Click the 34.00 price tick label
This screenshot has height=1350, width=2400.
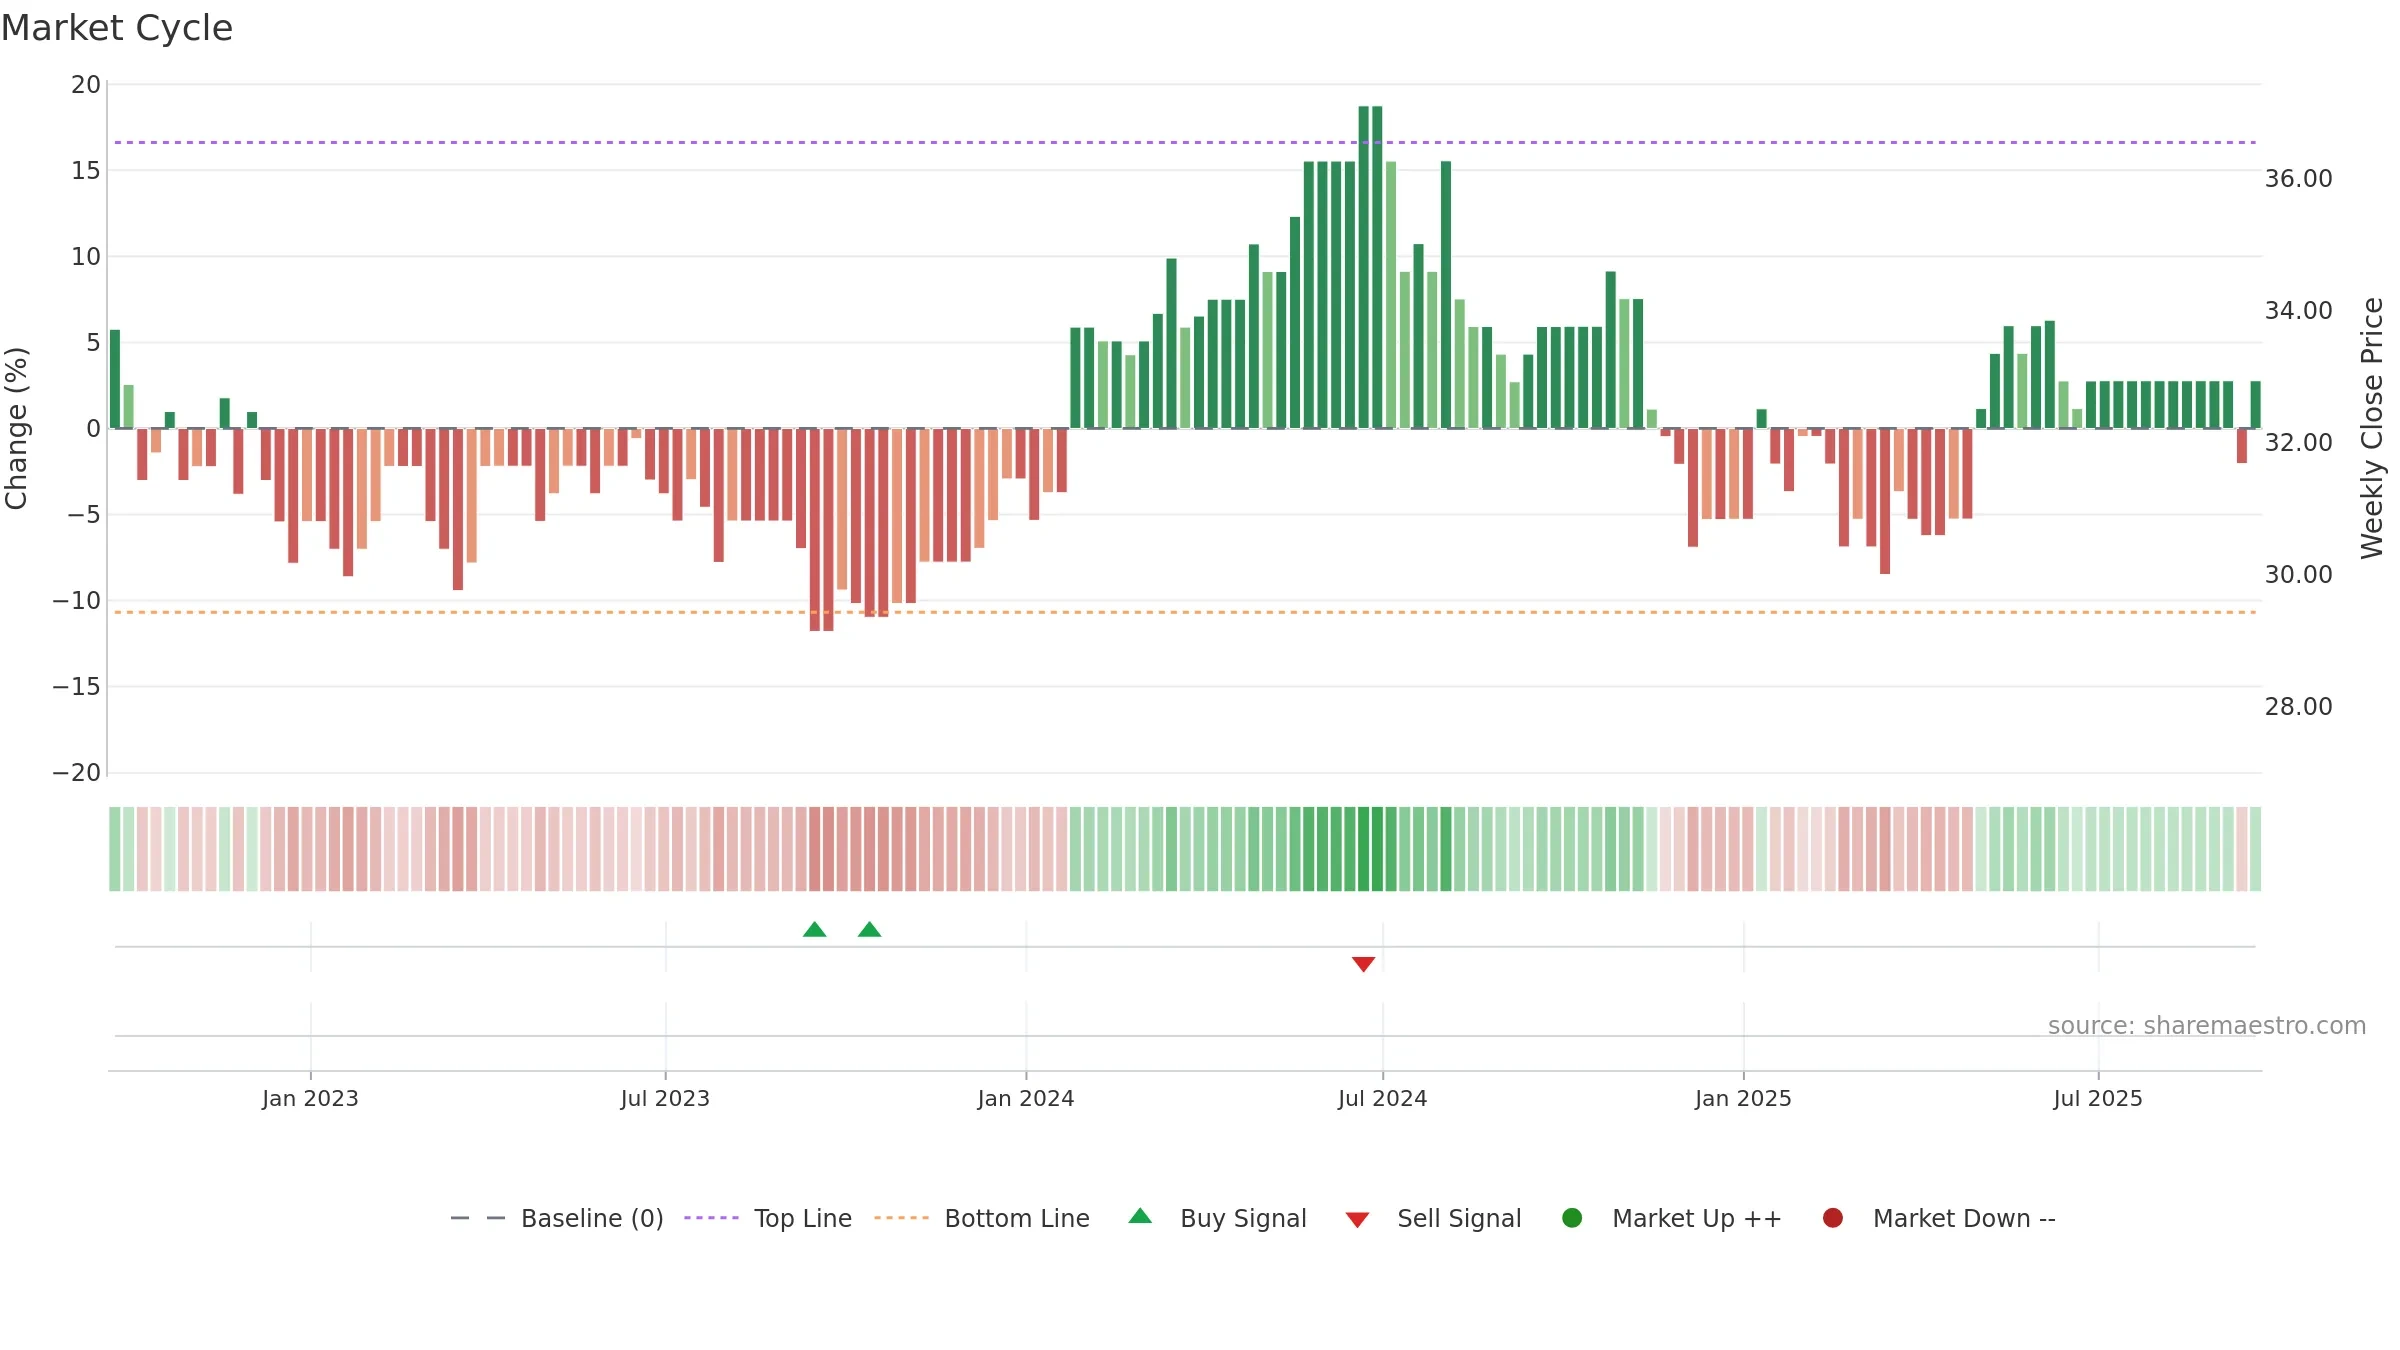point(2298,311)
